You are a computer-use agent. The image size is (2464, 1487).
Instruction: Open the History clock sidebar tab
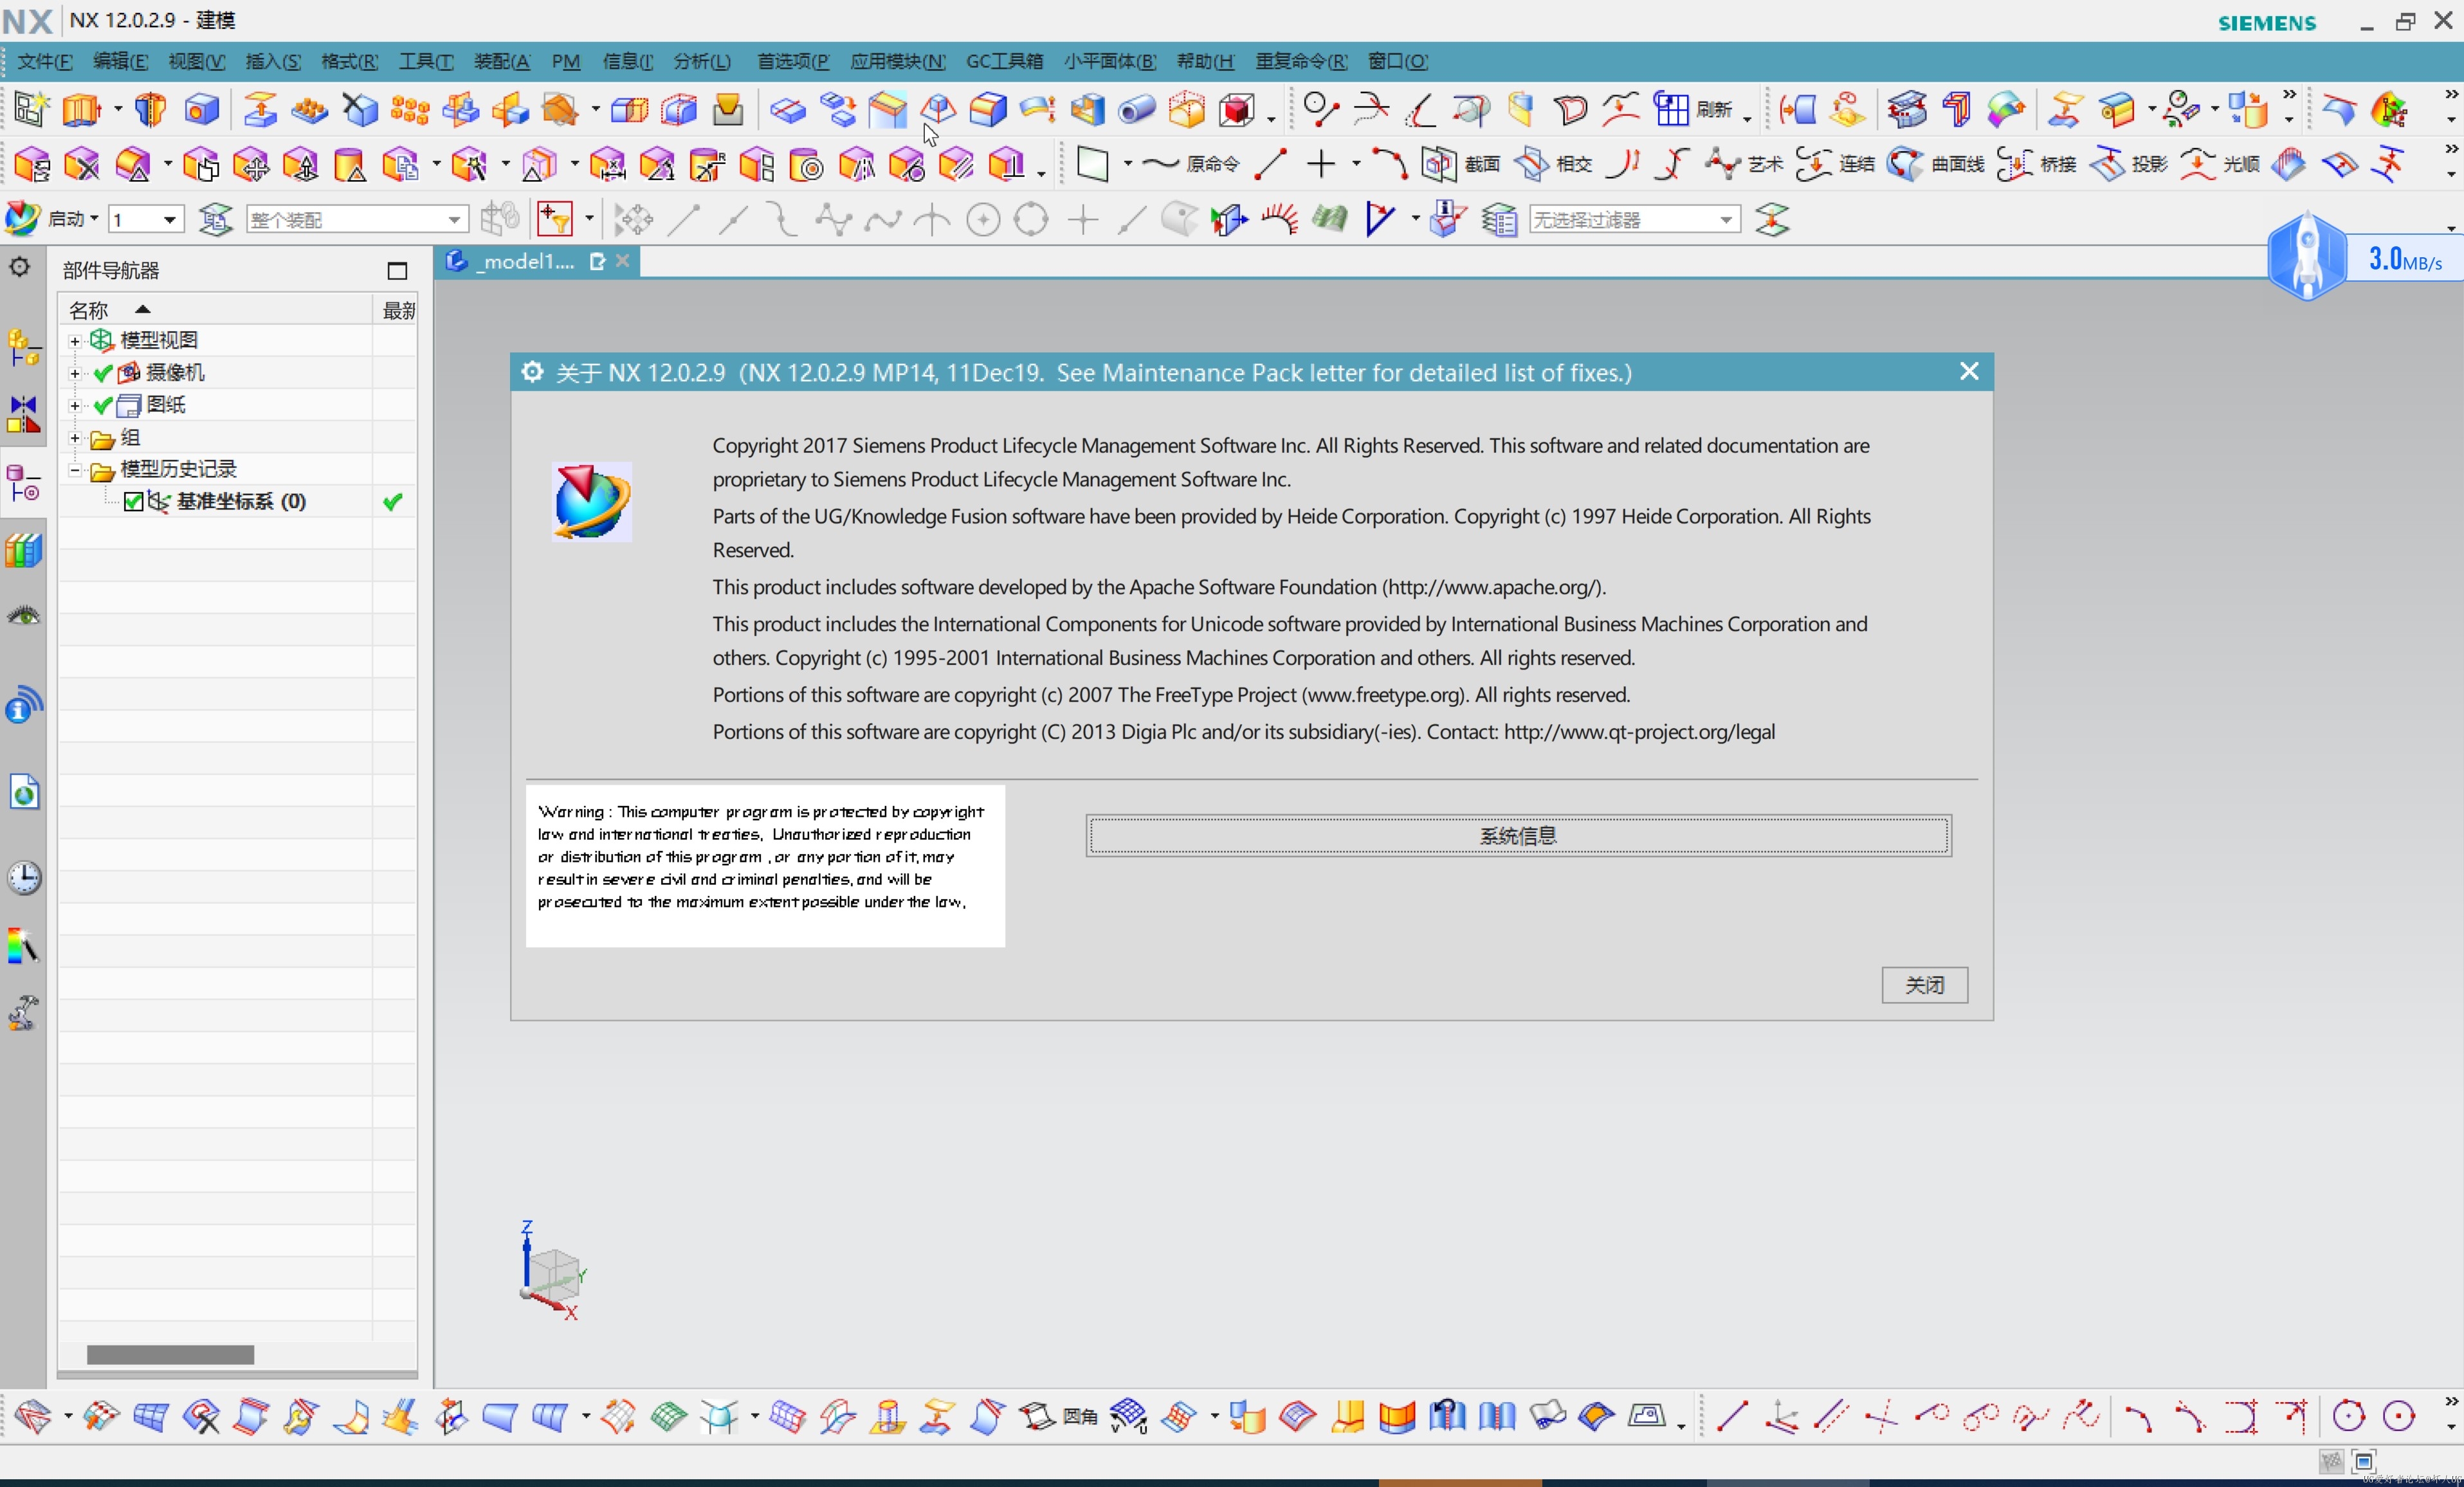click(x=23, y=878)
